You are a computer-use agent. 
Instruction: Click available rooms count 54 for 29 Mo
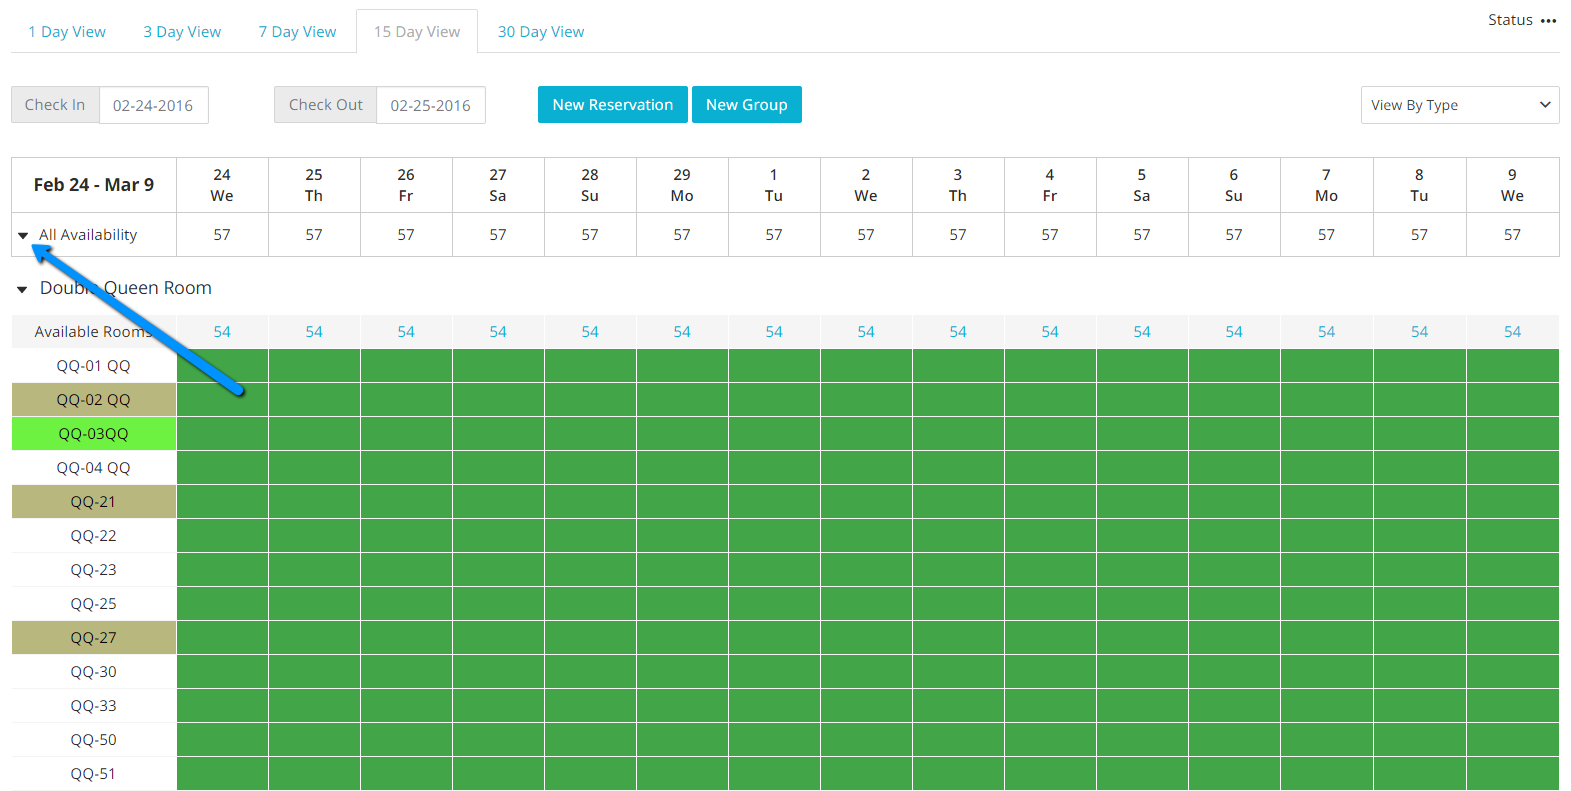pos(682,332)
